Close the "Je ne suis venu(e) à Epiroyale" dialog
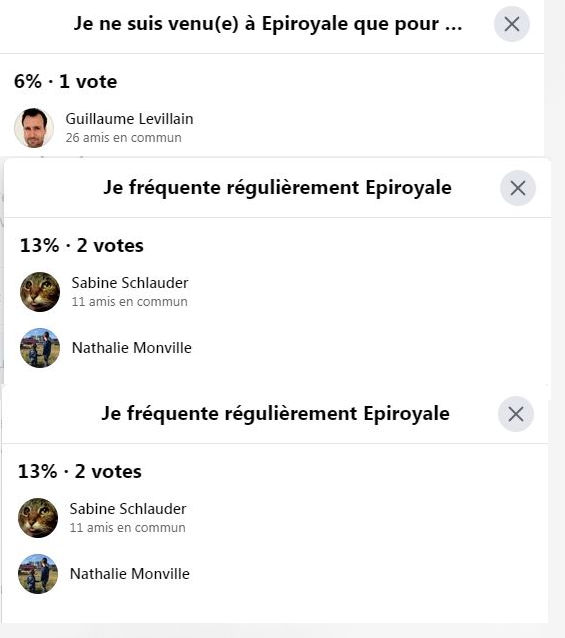Screen dimensions: 565x638 tap(512, 24)
